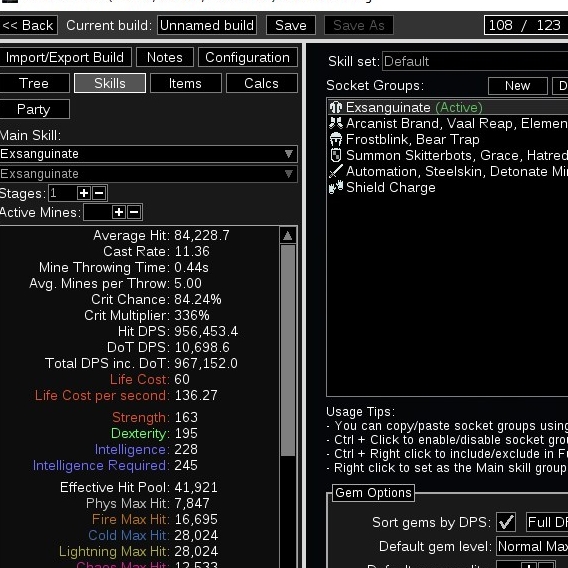Click the Total DPS inc. DoT value
The height and width of the screenshot is (568, 568).
(206, 363)
